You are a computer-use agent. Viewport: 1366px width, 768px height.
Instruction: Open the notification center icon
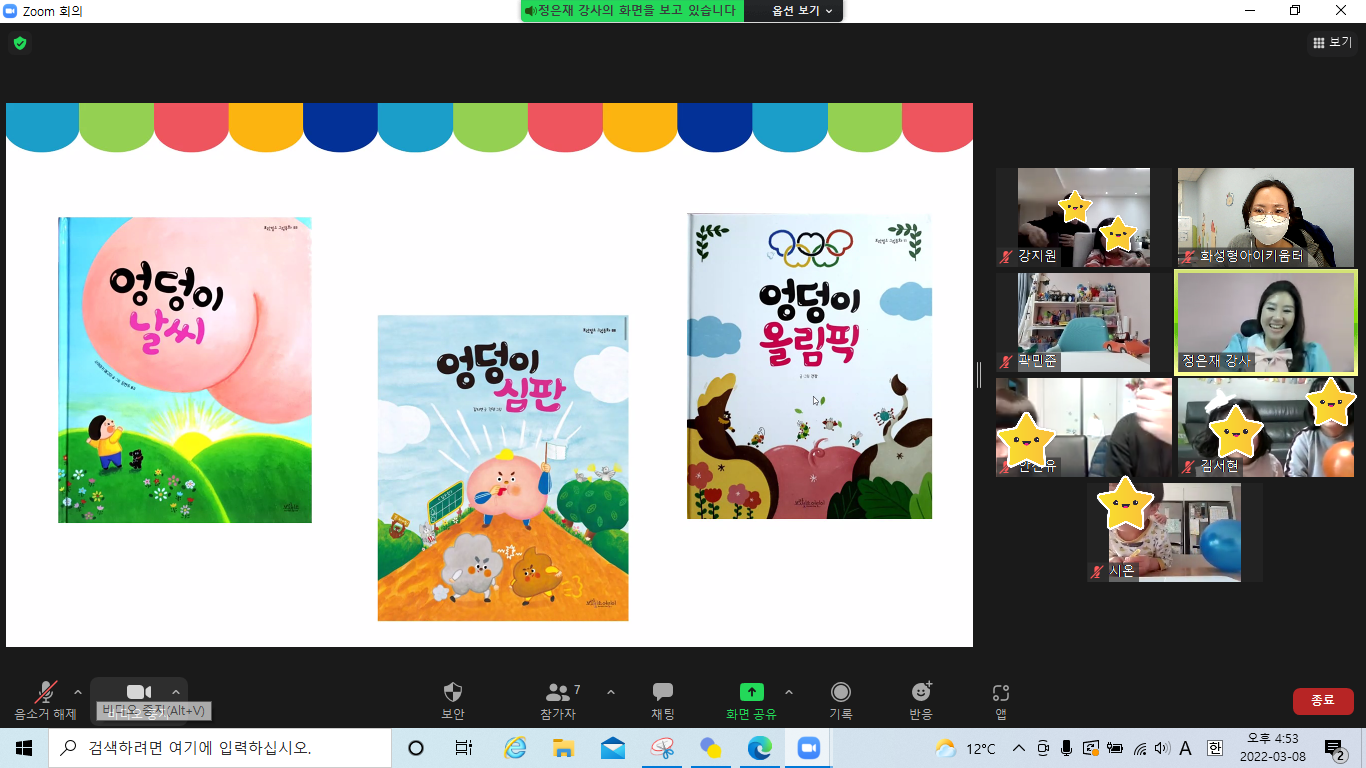[1335, 749]
